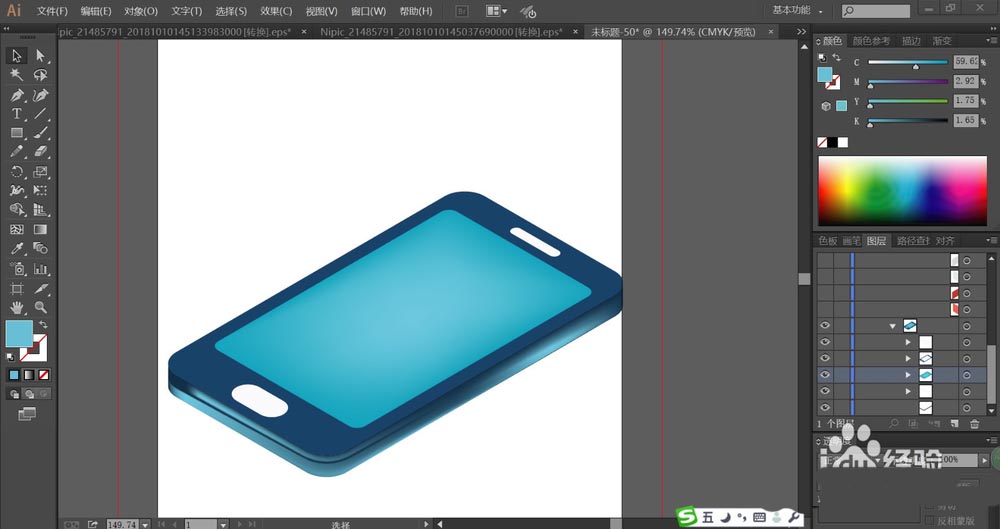Select the Mesh tool
1000x529 pixels.
(x=17, y=230)
